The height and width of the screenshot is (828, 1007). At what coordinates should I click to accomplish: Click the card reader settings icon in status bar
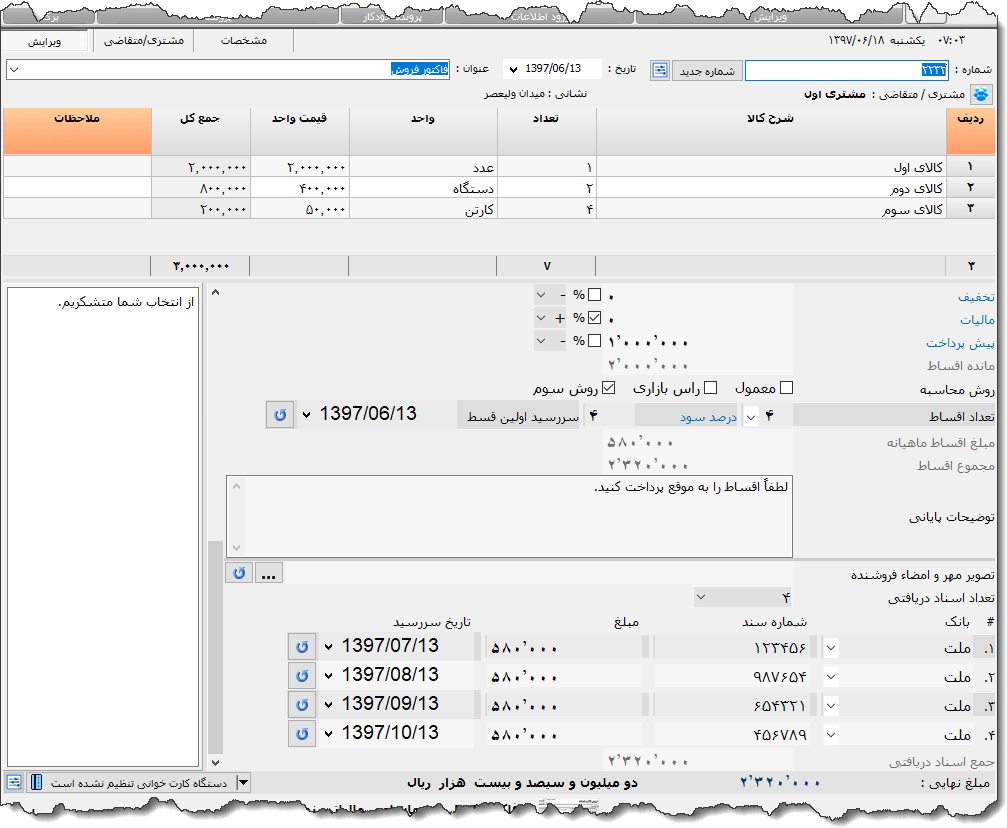tap(15, 782)
